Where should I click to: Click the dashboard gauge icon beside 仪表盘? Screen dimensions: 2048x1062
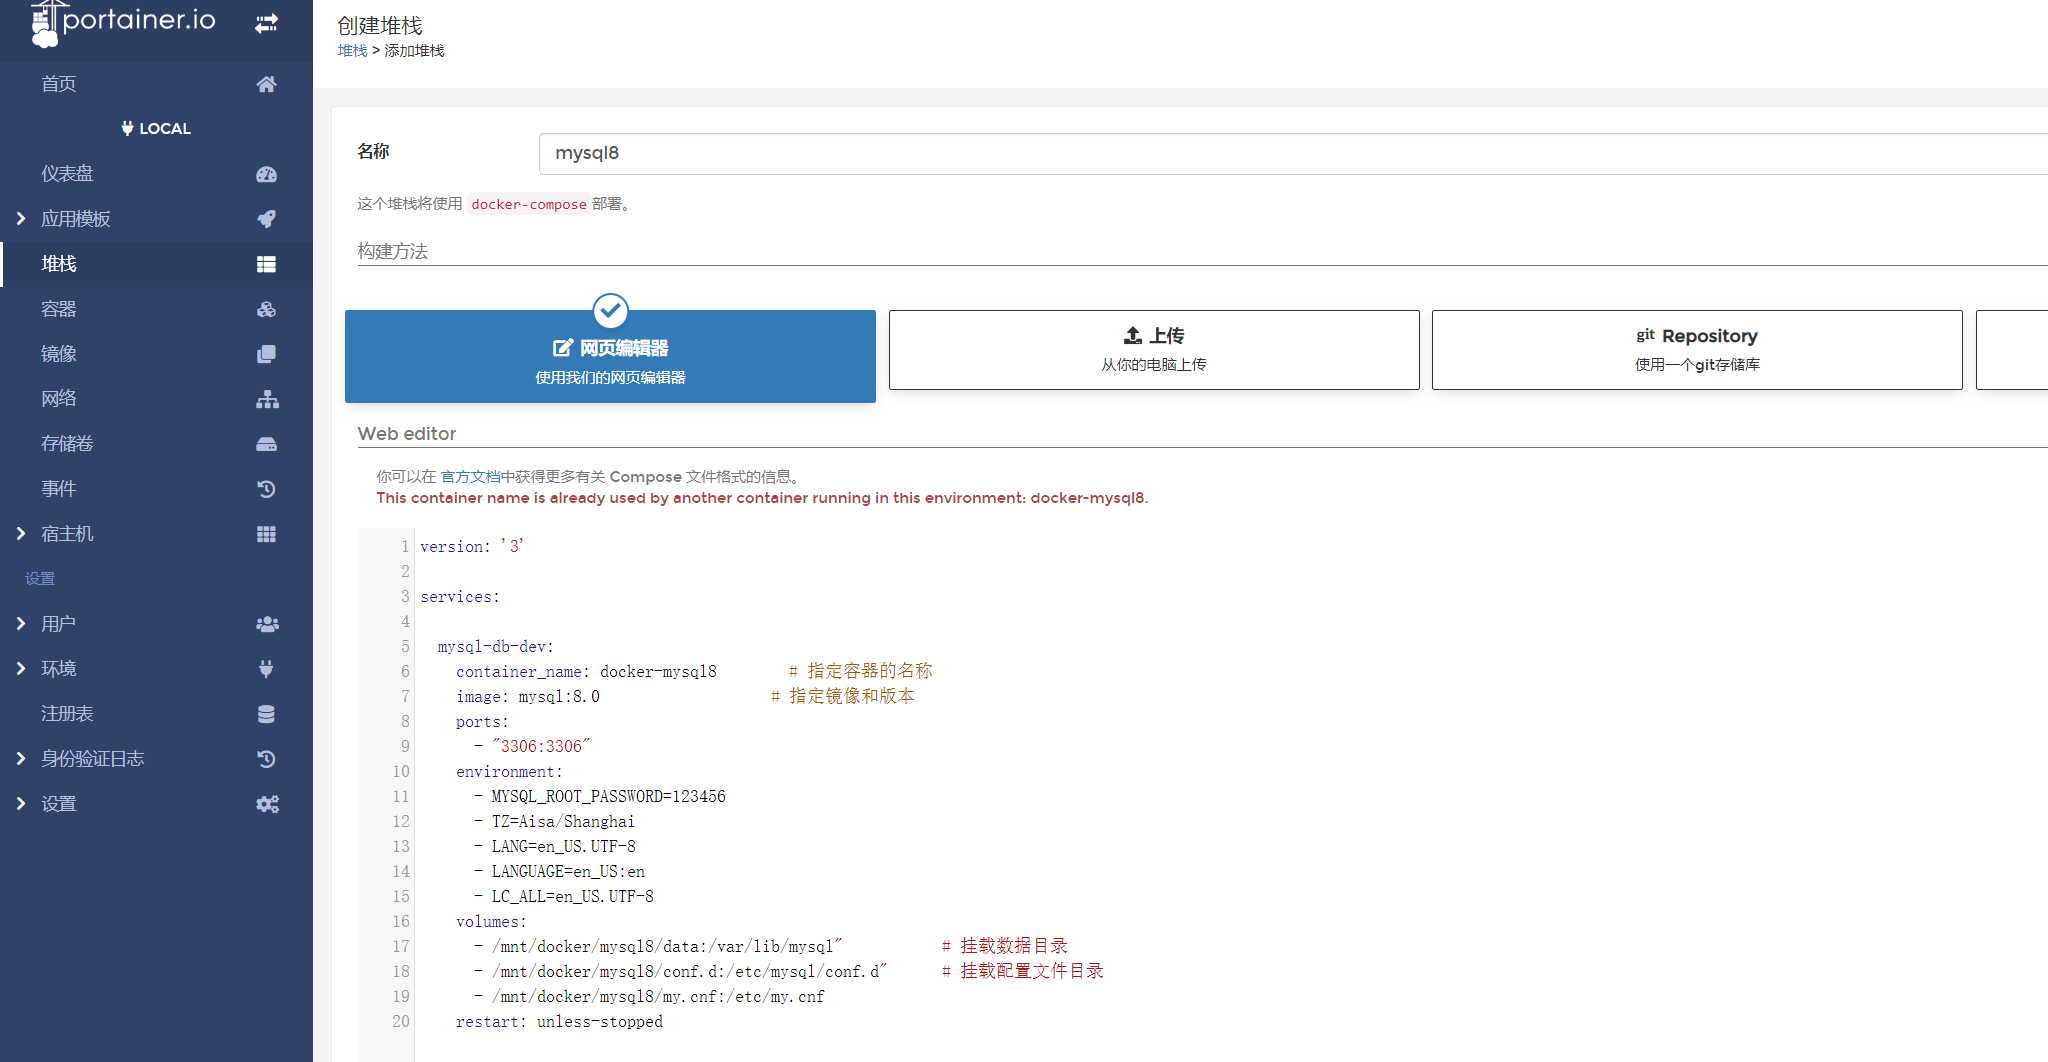click(266, 174)
